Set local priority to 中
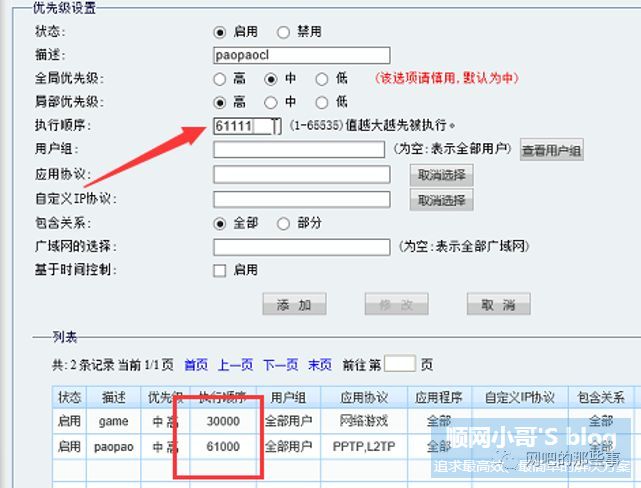The height and width of the screenshot is (488, 641). 271,102
